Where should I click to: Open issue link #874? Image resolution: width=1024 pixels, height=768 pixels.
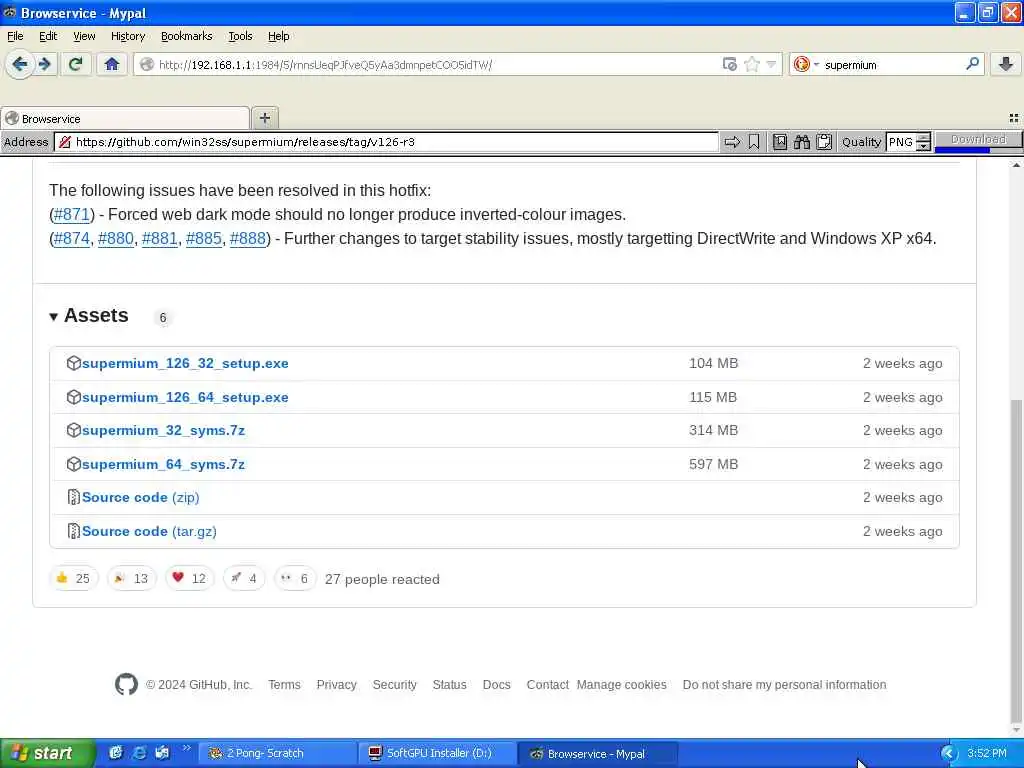pos(71,238)
